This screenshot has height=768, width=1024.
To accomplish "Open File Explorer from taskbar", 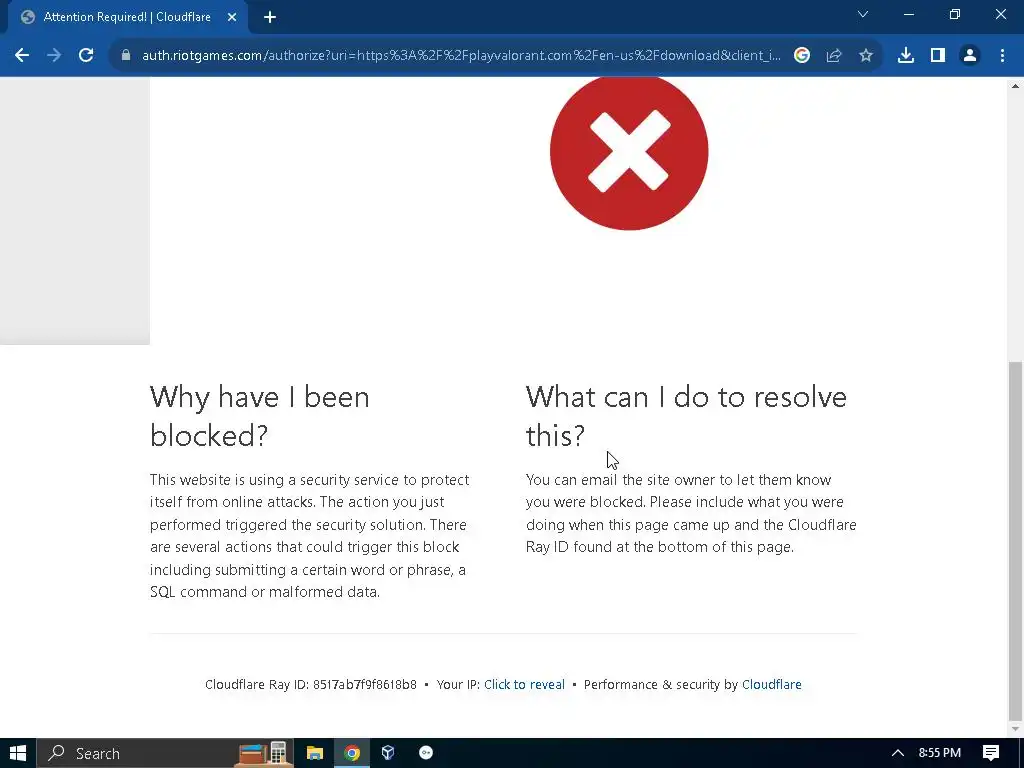I will [315, 753].
